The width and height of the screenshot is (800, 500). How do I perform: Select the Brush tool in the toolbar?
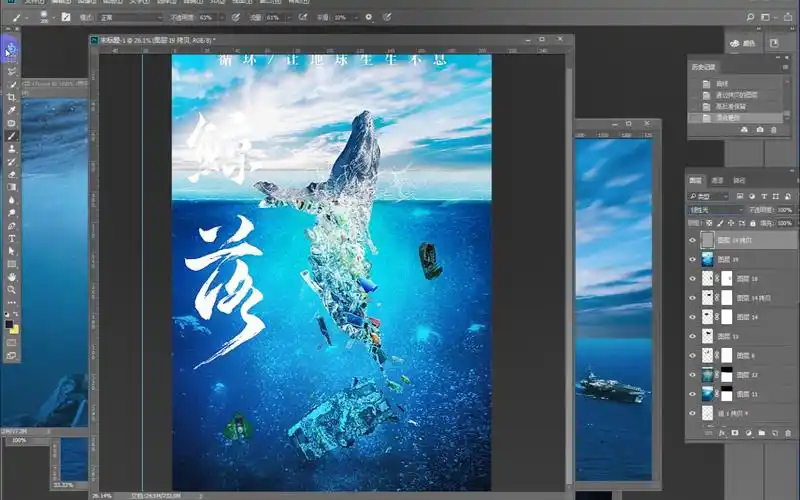click(12, 135)
